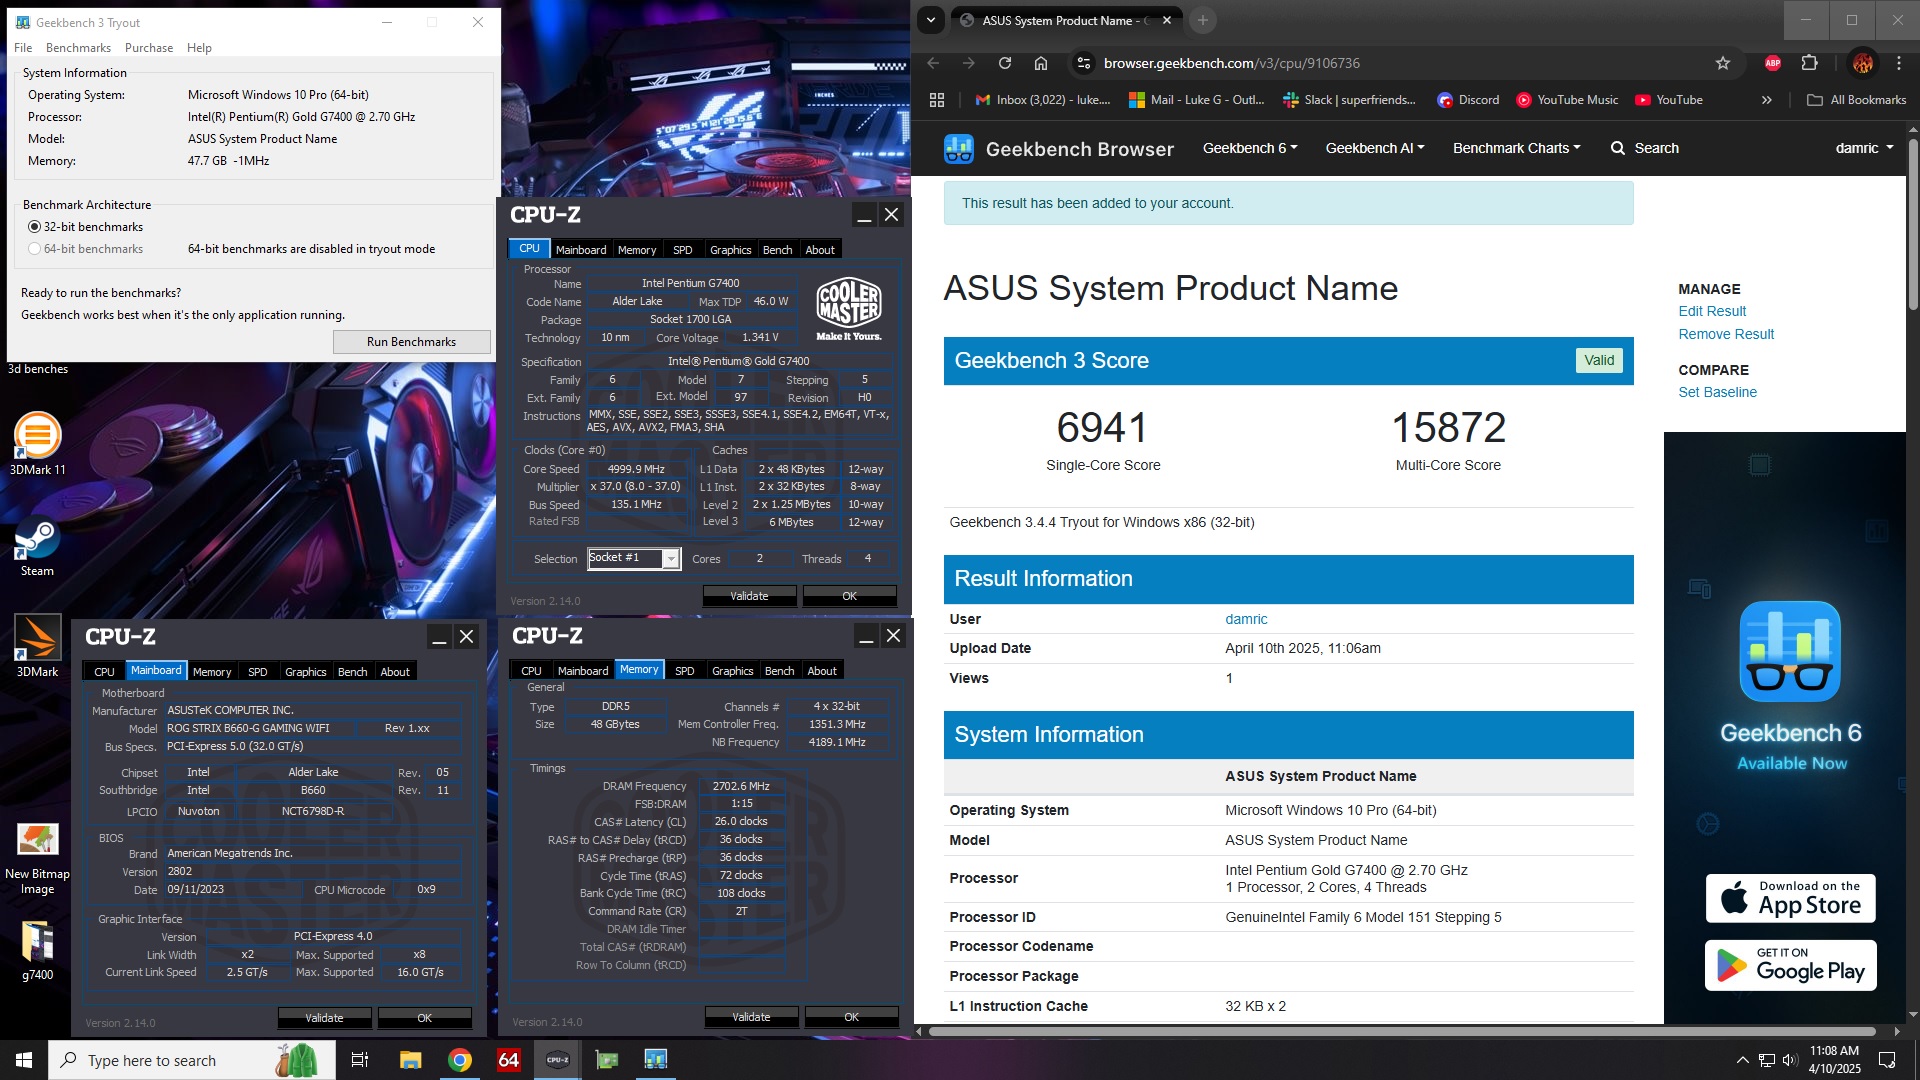Open a new browser tab
The width and height of the screenshot is (1920, 1080).
pos(1203,20)
